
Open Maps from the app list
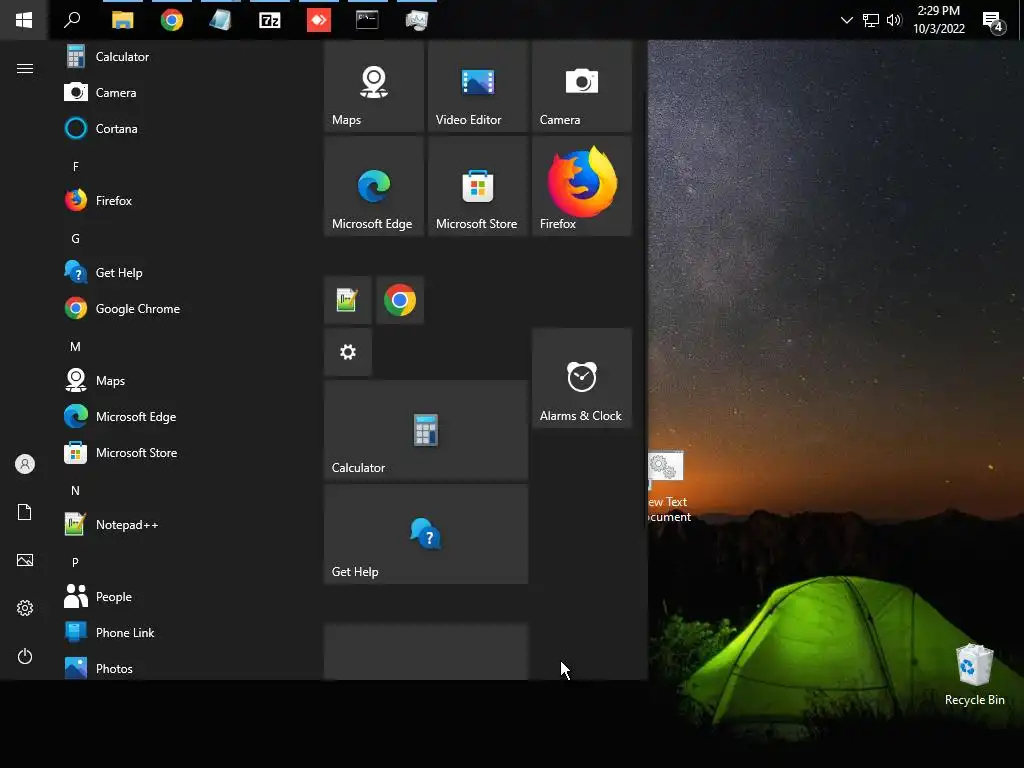[186, 380]
